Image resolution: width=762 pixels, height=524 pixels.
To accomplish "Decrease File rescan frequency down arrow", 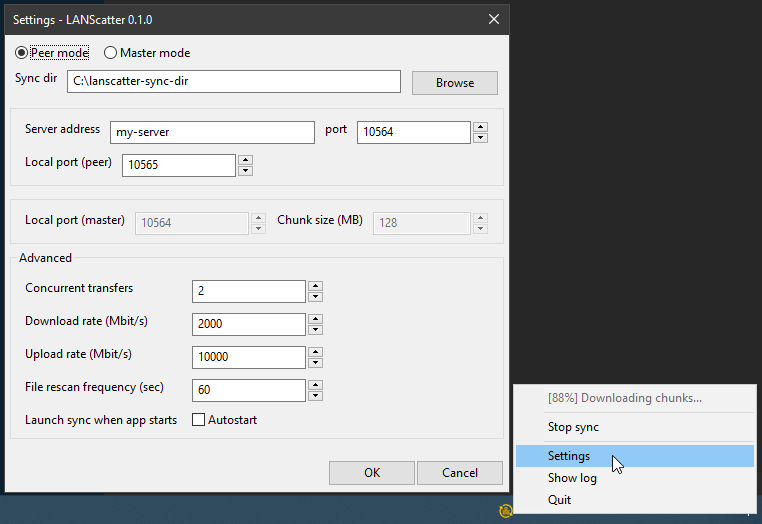I will [x=315, y=396].
